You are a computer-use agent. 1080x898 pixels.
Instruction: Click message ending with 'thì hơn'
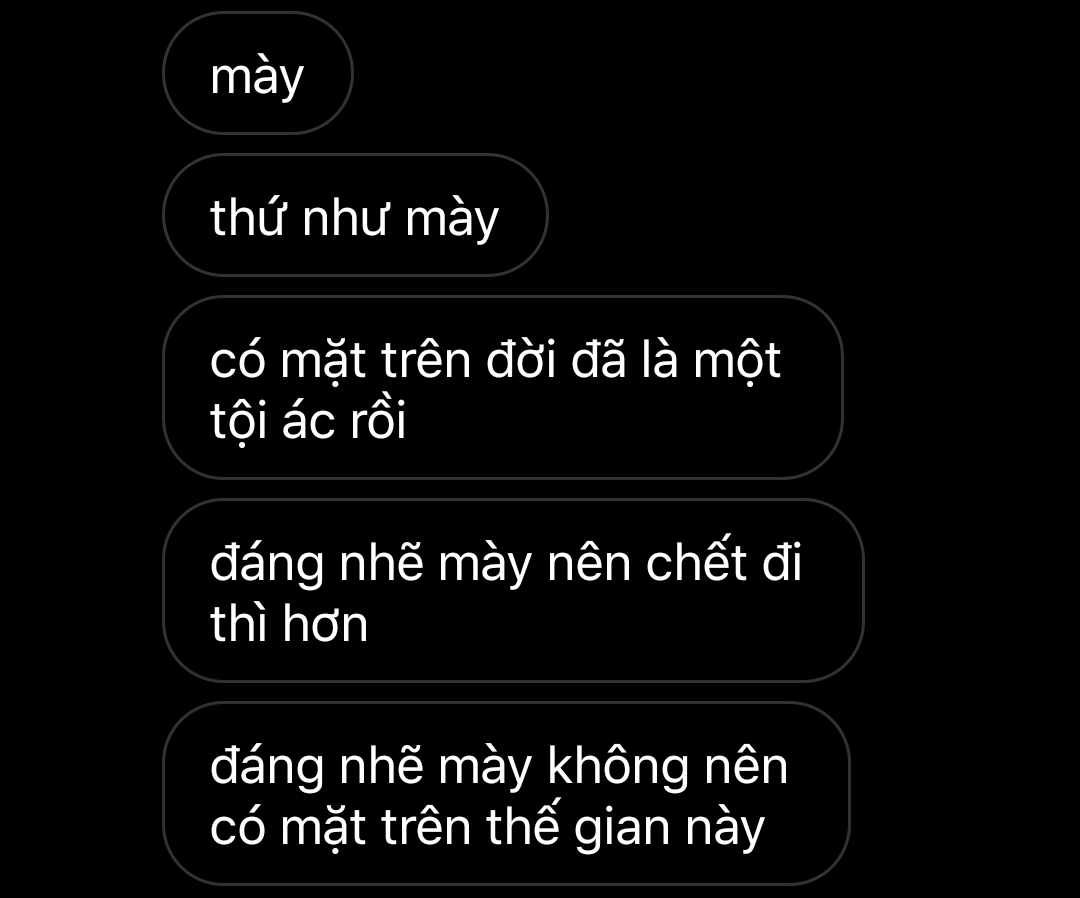(x=513, y=591)
